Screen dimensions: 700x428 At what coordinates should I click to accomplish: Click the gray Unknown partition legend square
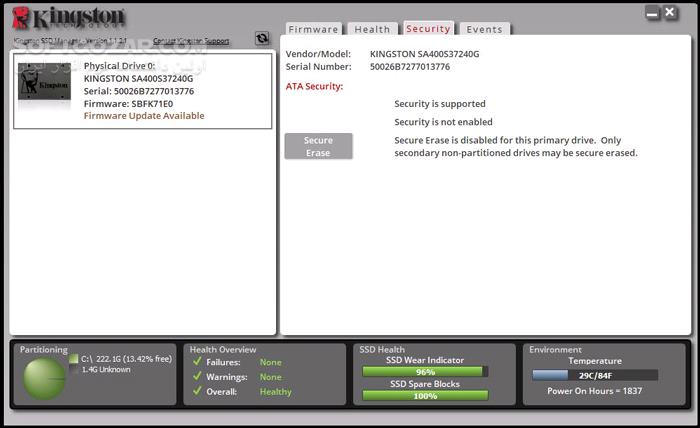pos(74,370)
